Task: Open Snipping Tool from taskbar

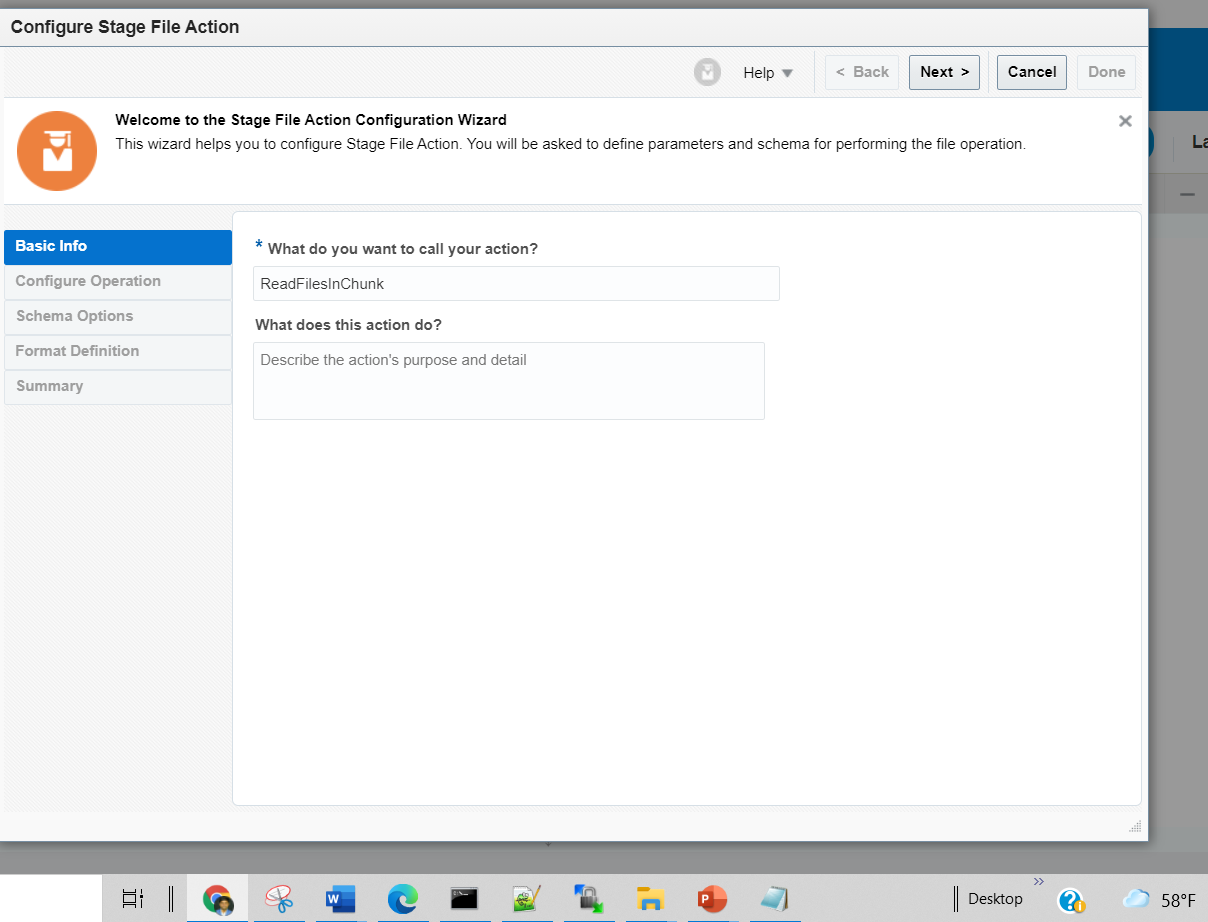Action: point(280,899)
